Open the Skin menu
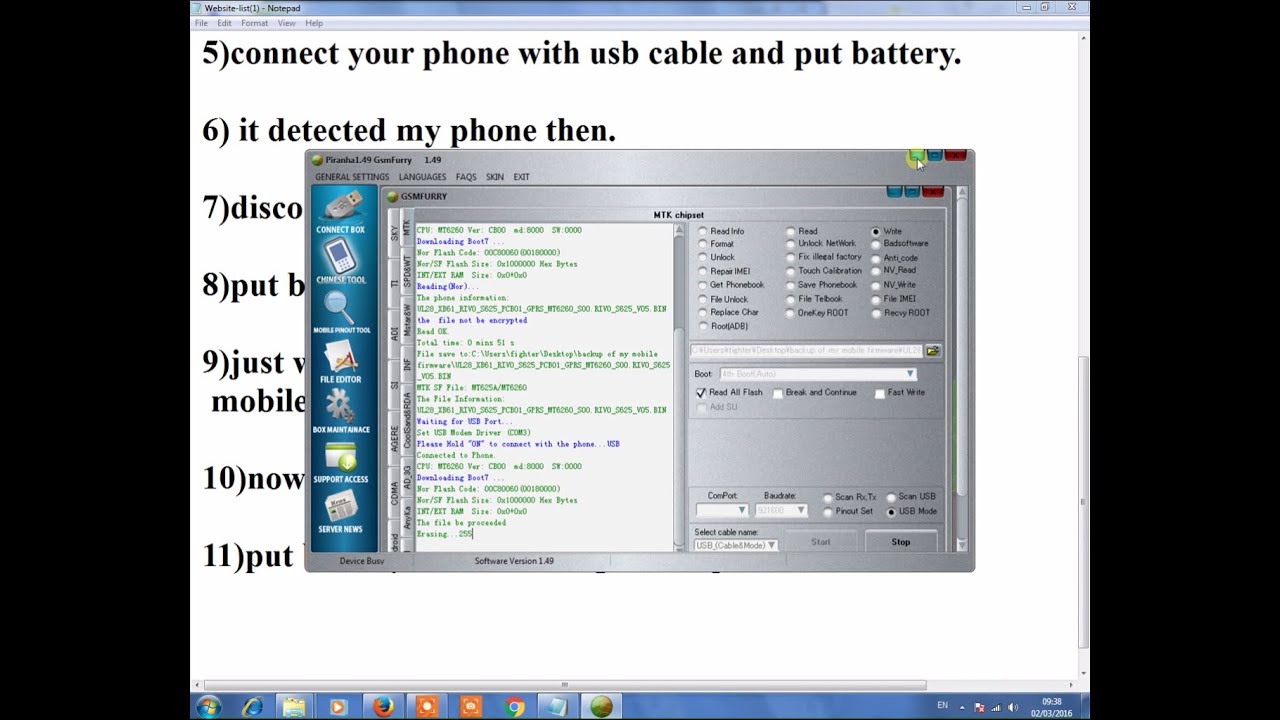1280x720 pixels. (x=495, y=177)
